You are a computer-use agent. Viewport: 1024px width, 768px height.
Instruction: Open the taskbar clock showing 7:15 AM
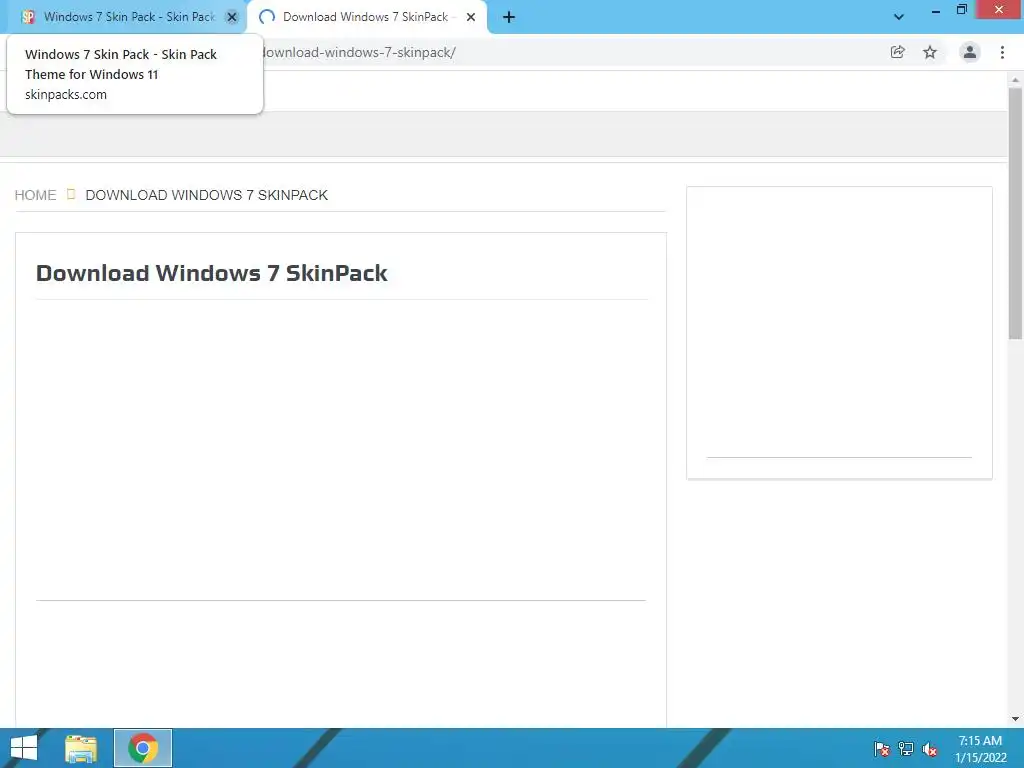click(x=980, y=749)
